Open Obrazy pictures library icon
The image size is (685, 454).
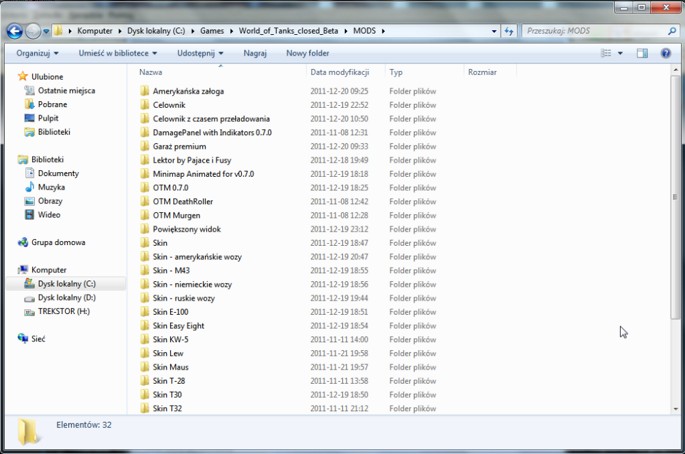click(29, 201)
